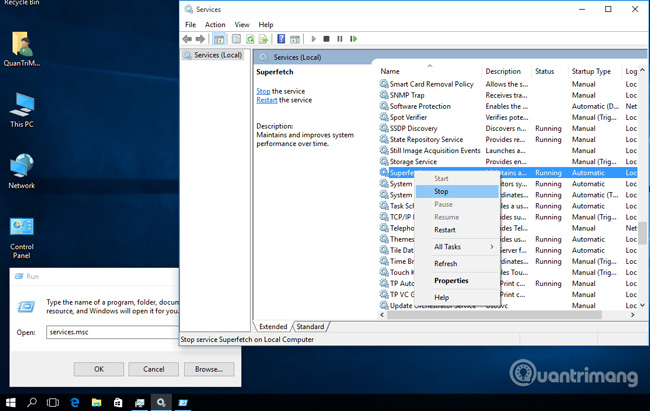
Task: Choose Properties from the context menu
Action: pos(451,281)
